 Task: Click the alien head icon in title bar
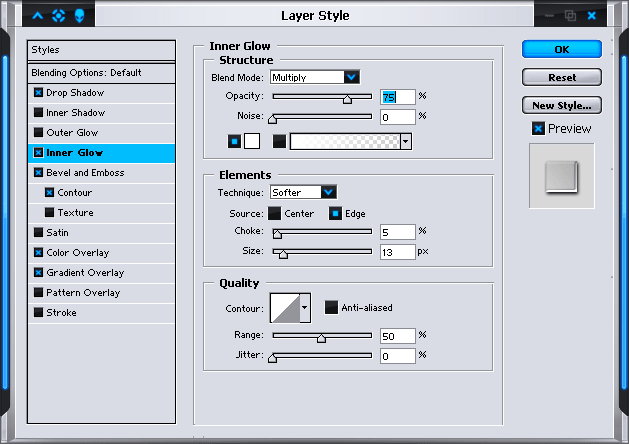79,16
